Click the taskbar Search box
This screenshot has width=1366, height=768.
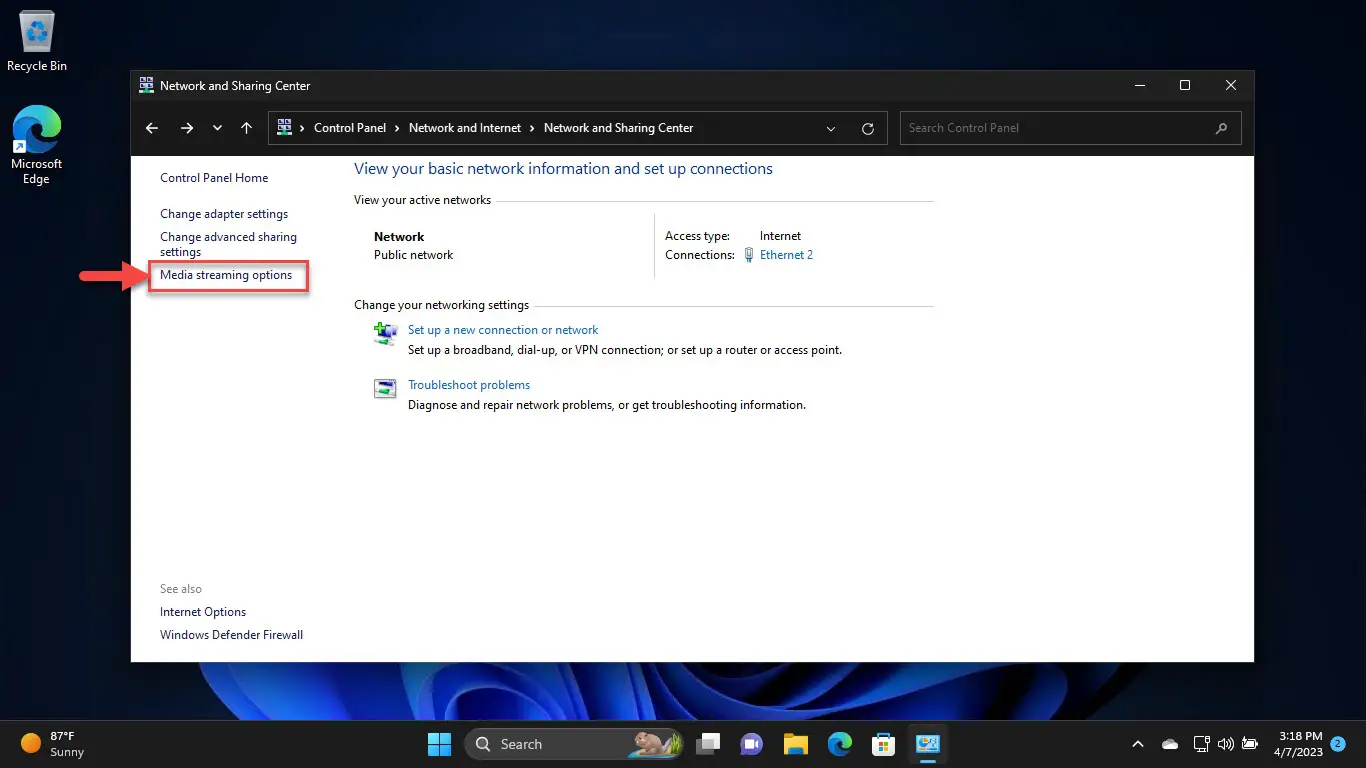tap(575, 744)
